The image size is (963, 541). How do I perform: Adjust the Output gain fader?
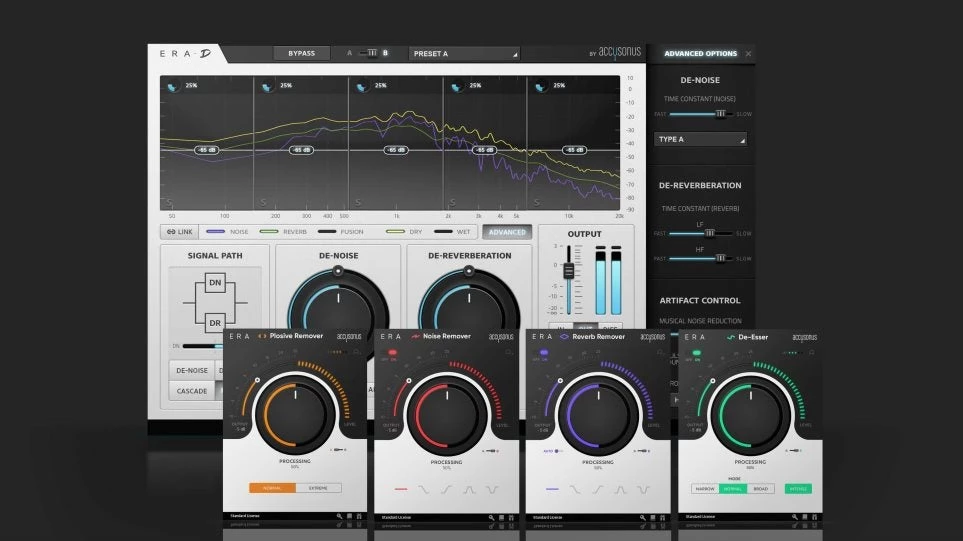coord(569,272)
